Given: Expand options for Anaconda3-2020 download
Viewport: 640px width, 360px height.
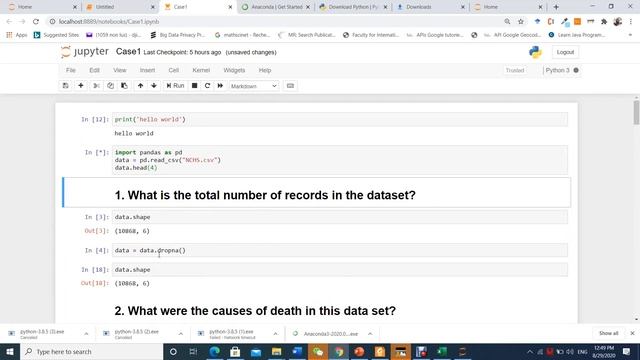Looking at the screenshot, I should [x=370, y=334].
